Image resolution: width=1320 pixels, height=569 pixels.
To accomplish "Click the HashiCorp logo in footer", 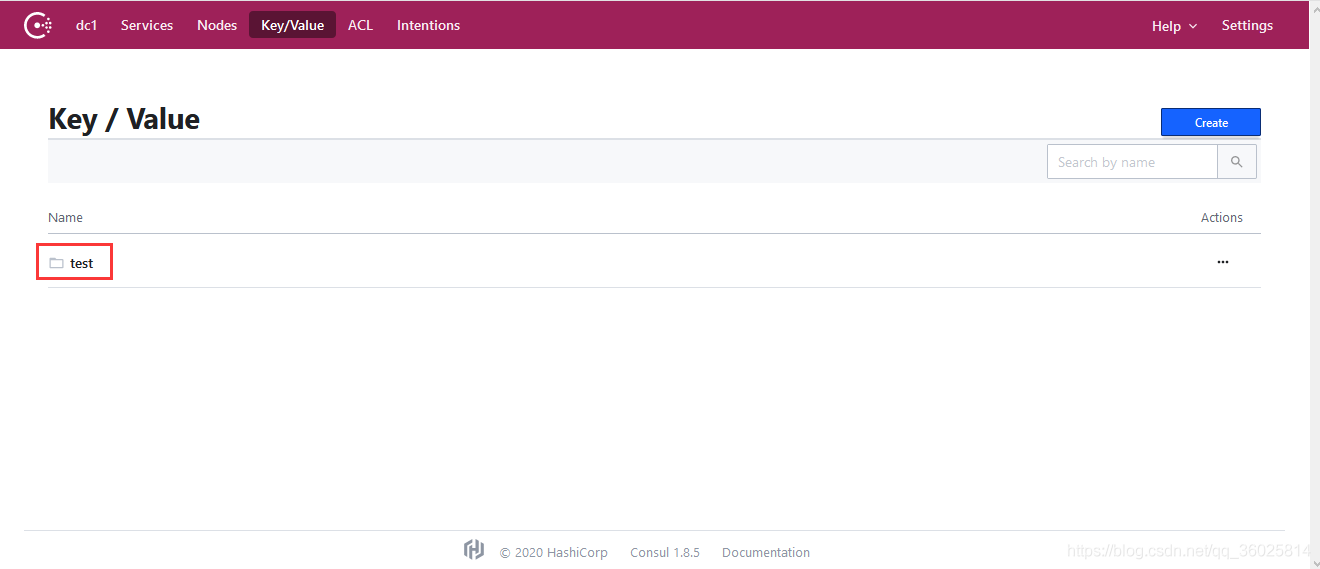I will [474, 549].
